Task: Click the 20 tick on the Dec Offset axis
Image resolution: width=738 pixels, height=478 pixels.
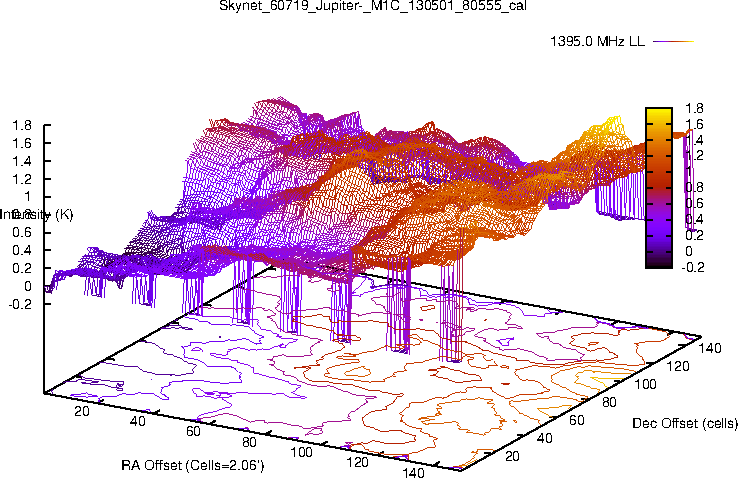Action: [x=512, y=456]
